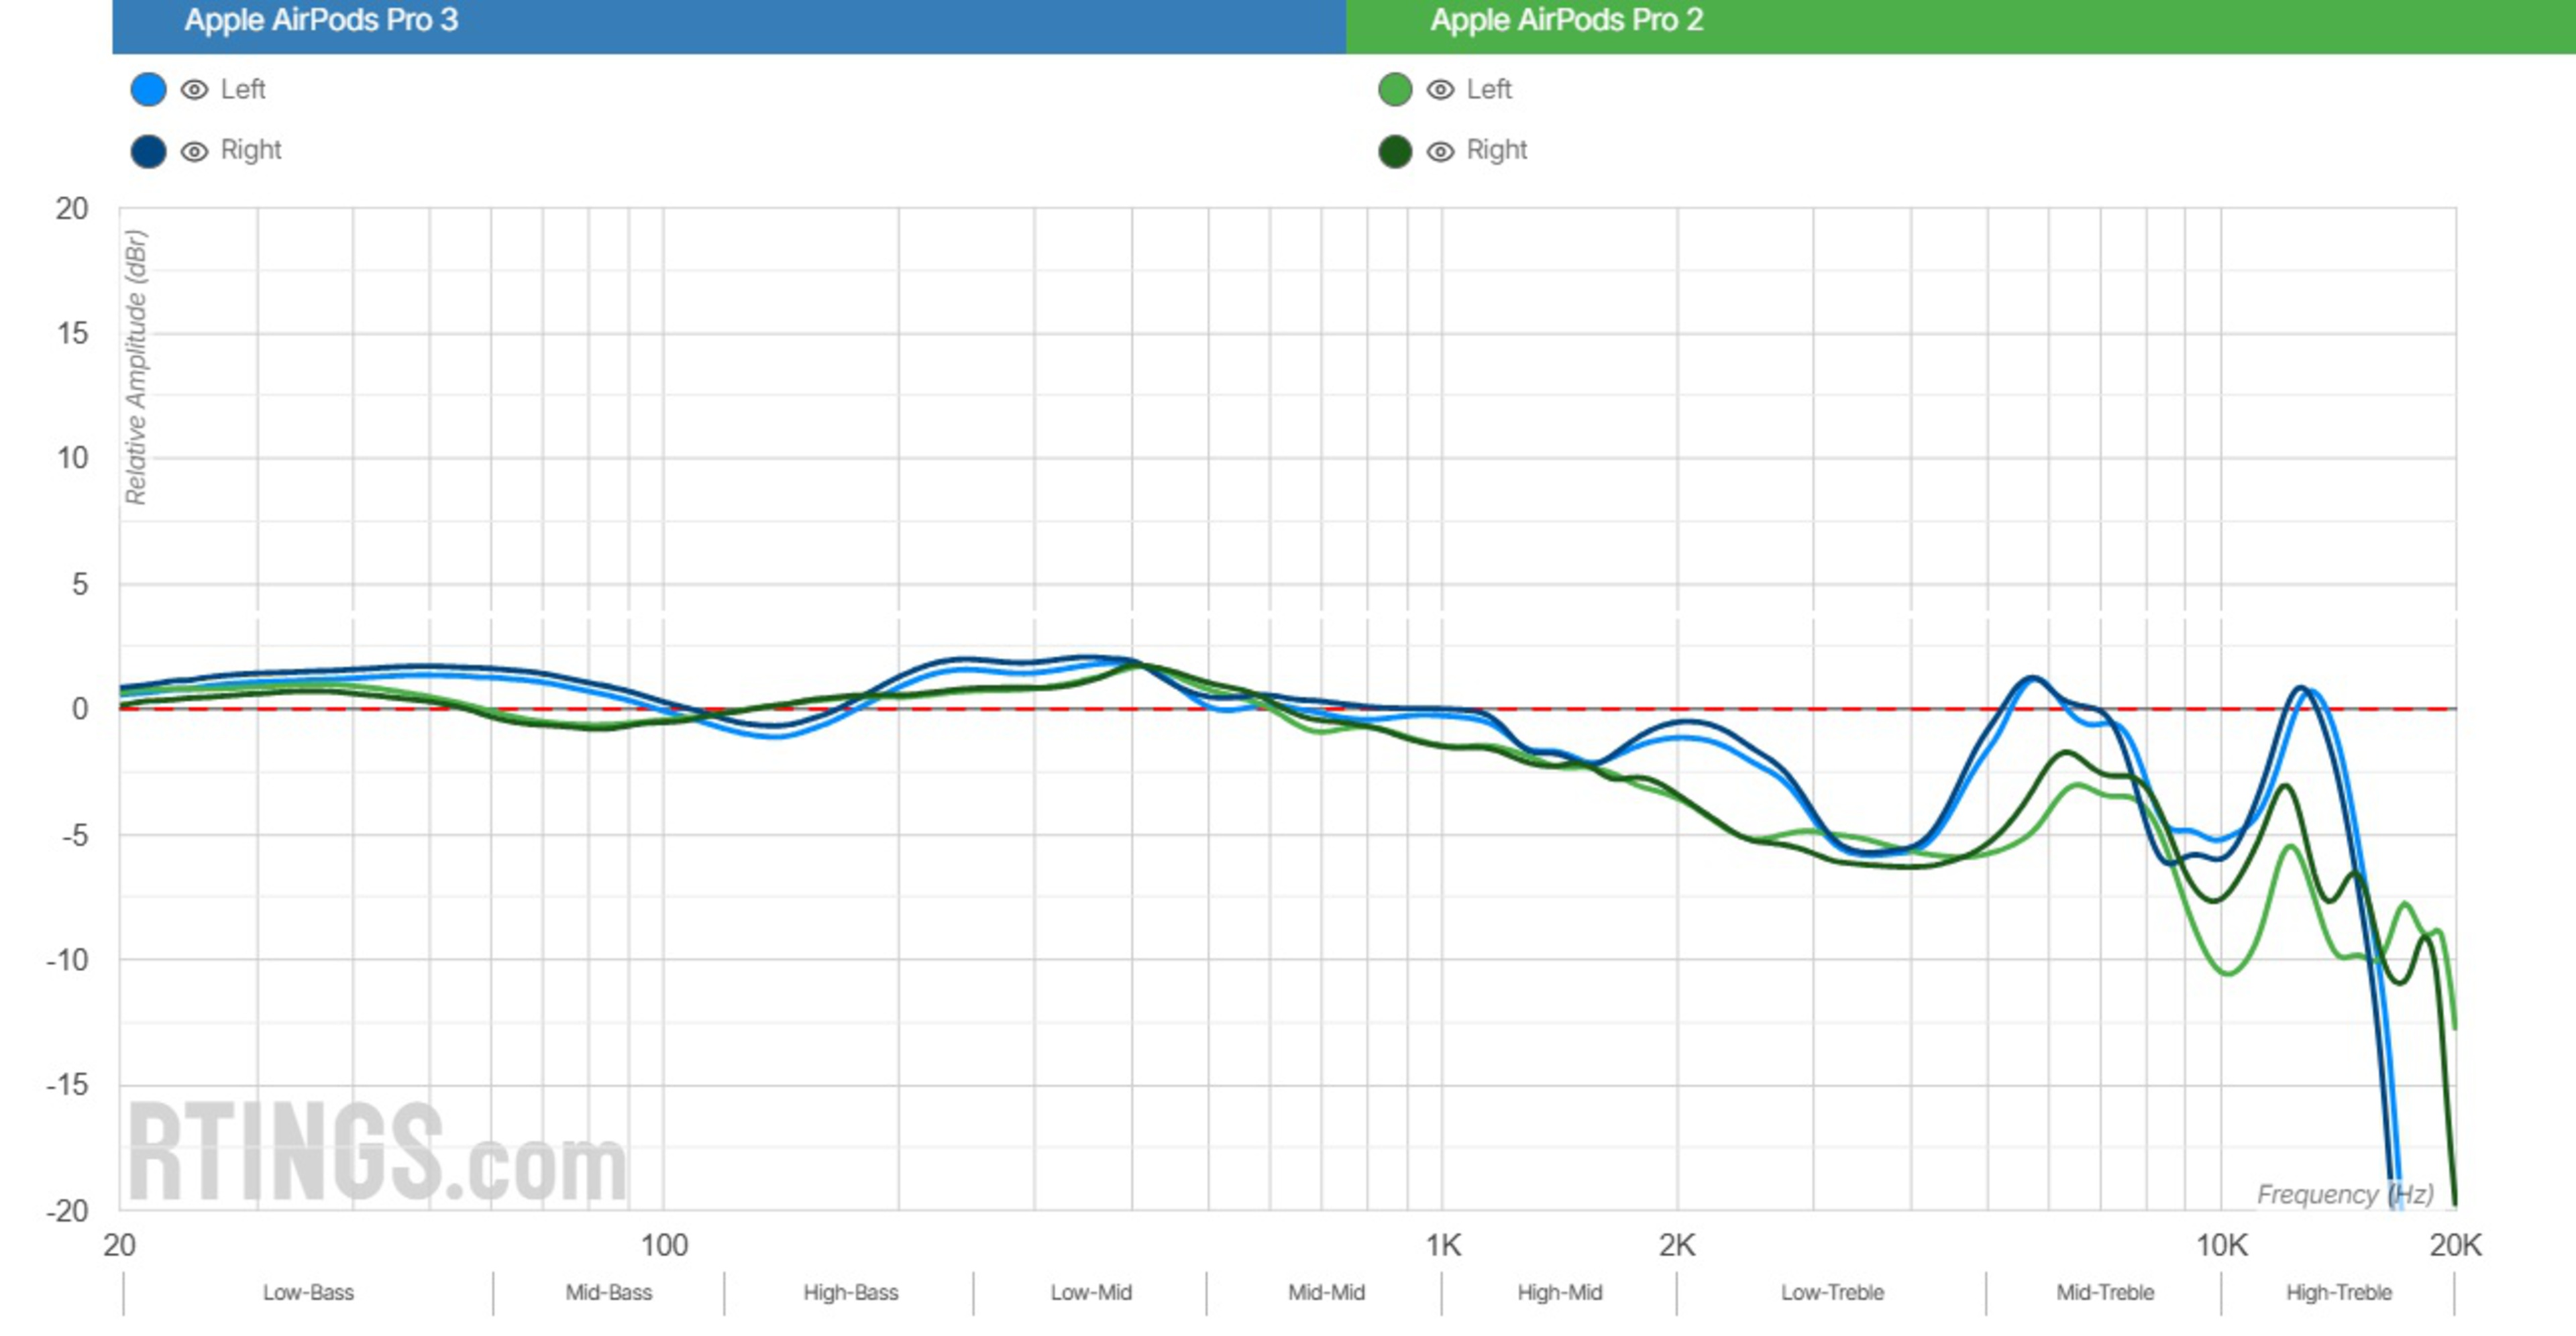Toggle AirPods Pro 3 Right eye icon

(x=194, y=151)
